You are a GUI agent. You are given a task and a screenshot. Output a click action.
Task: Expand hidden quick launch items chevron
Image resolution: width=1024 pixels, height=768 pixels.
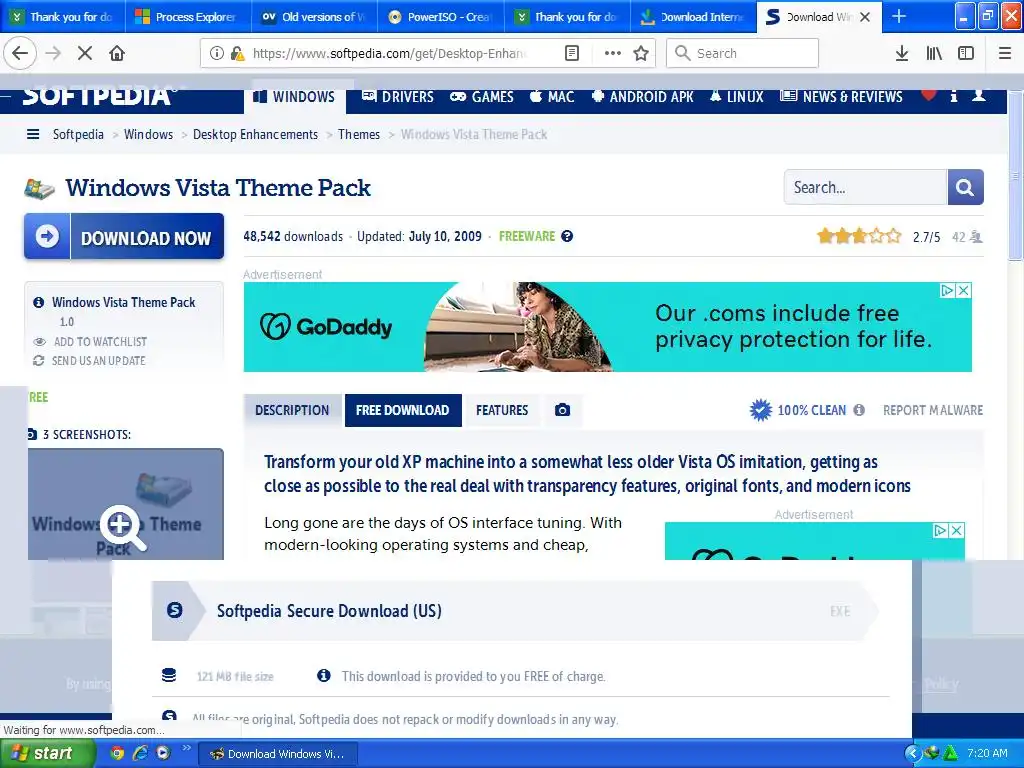click(x=186, y=748)
